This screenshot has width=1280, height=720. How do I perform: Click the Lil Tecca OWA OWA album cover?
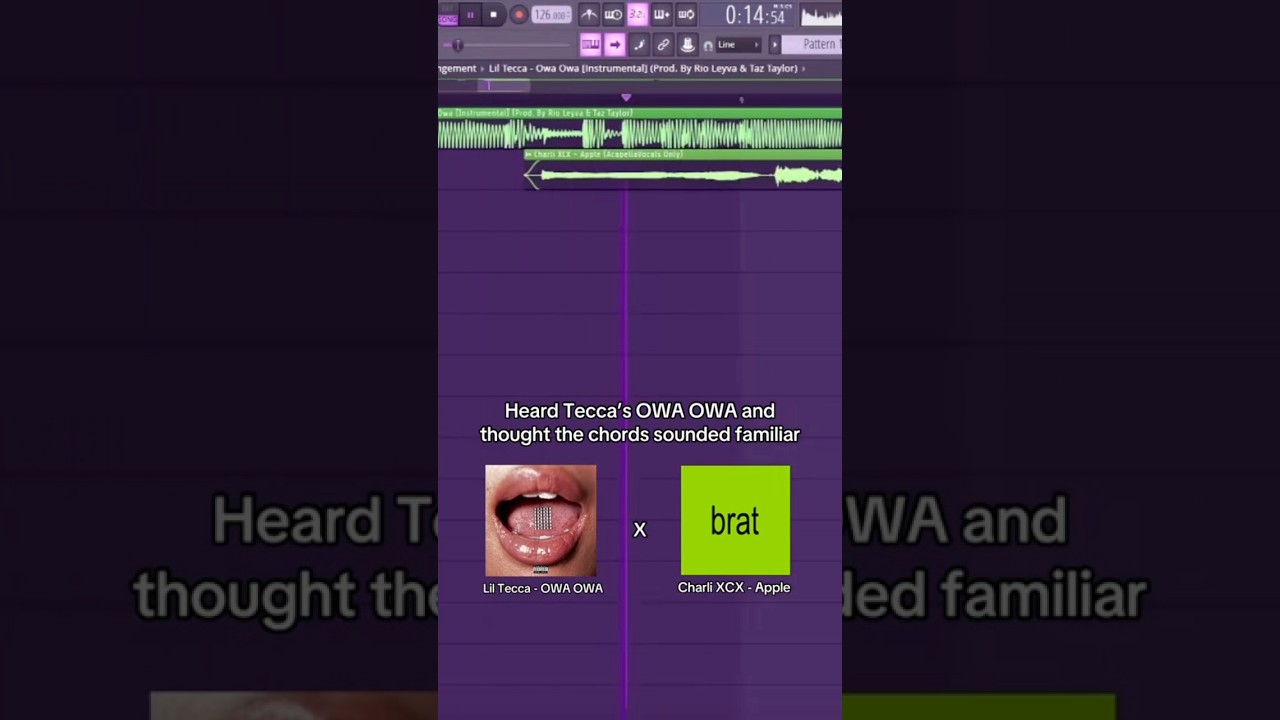coord(540,520)
